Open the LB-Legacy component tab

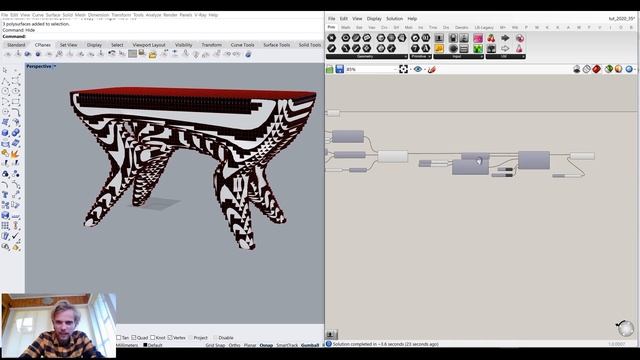click(484, 27)
